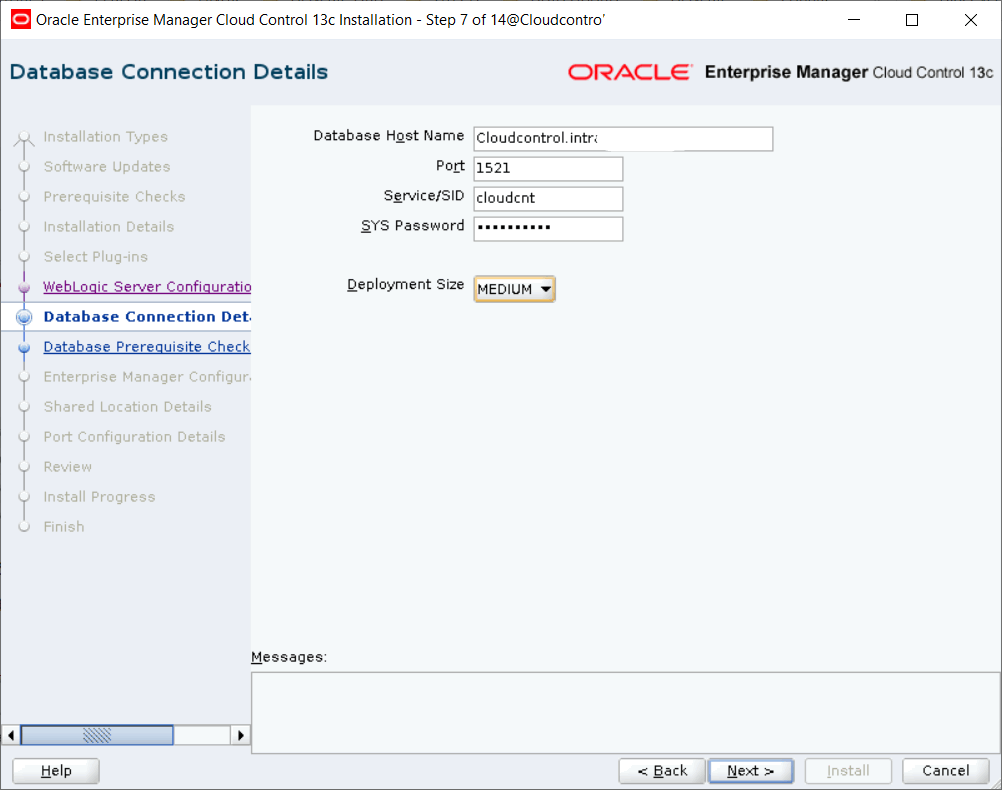
Task: Click the 'Database Connection Details' page heading
Action: 169,72
